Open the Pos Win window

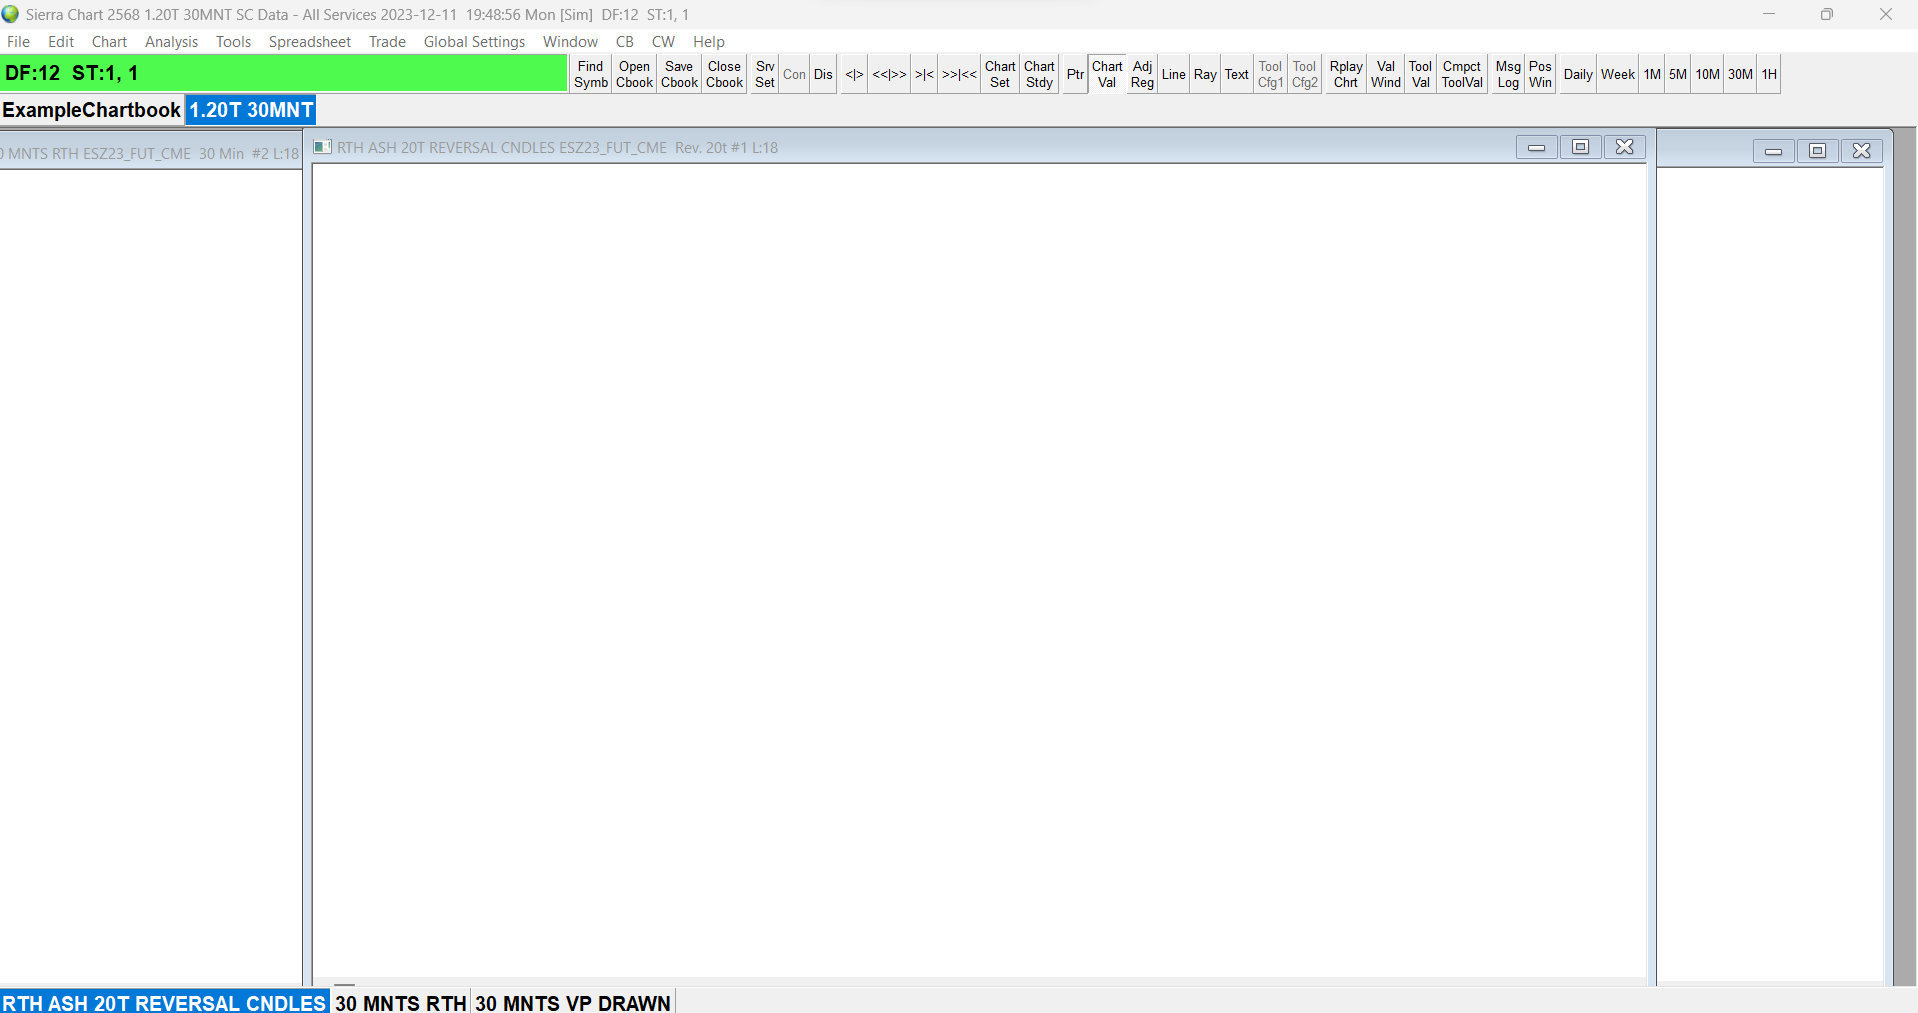tap(1540, 74)
